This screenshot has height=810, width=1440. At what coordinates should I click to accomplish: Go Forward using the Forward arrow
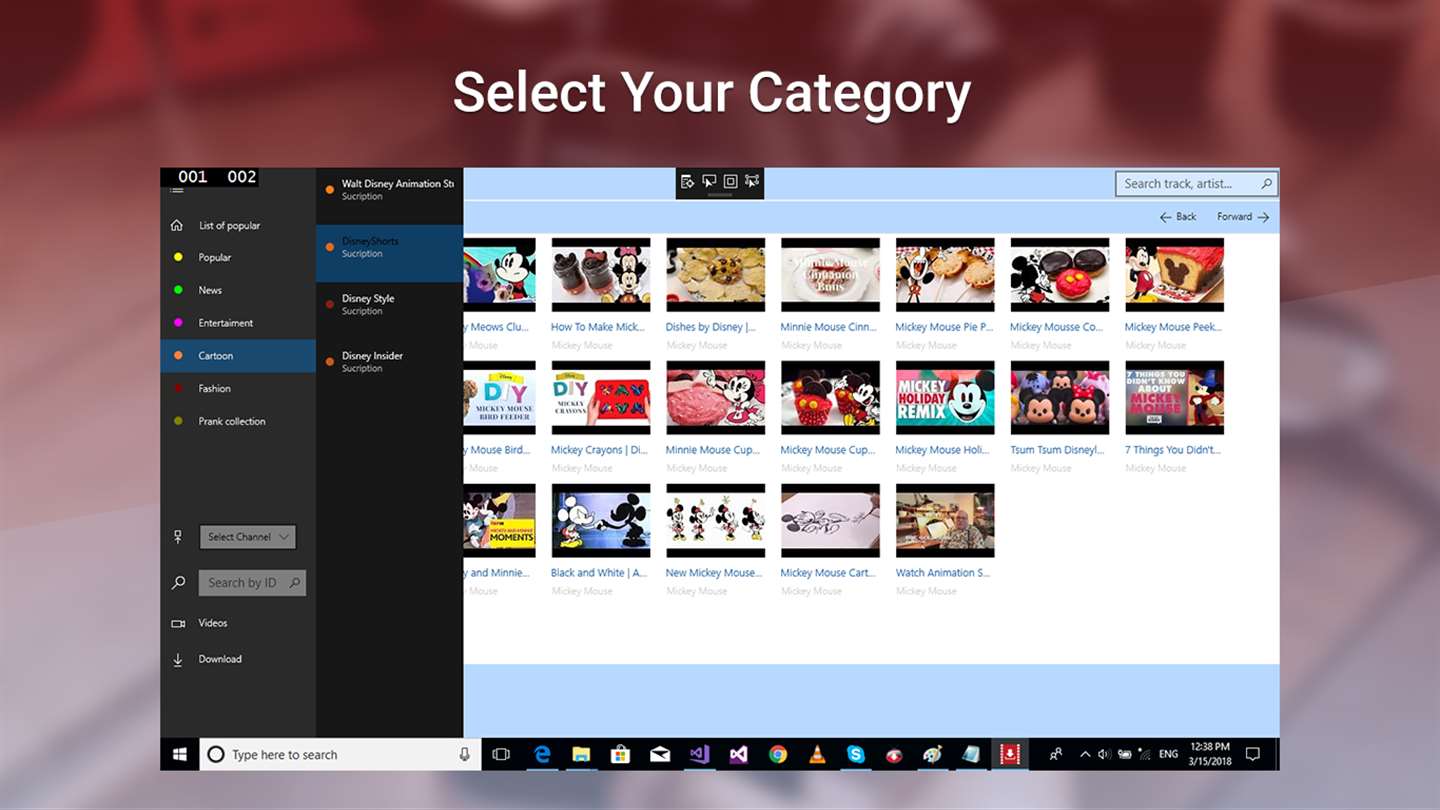(1243, 217)
